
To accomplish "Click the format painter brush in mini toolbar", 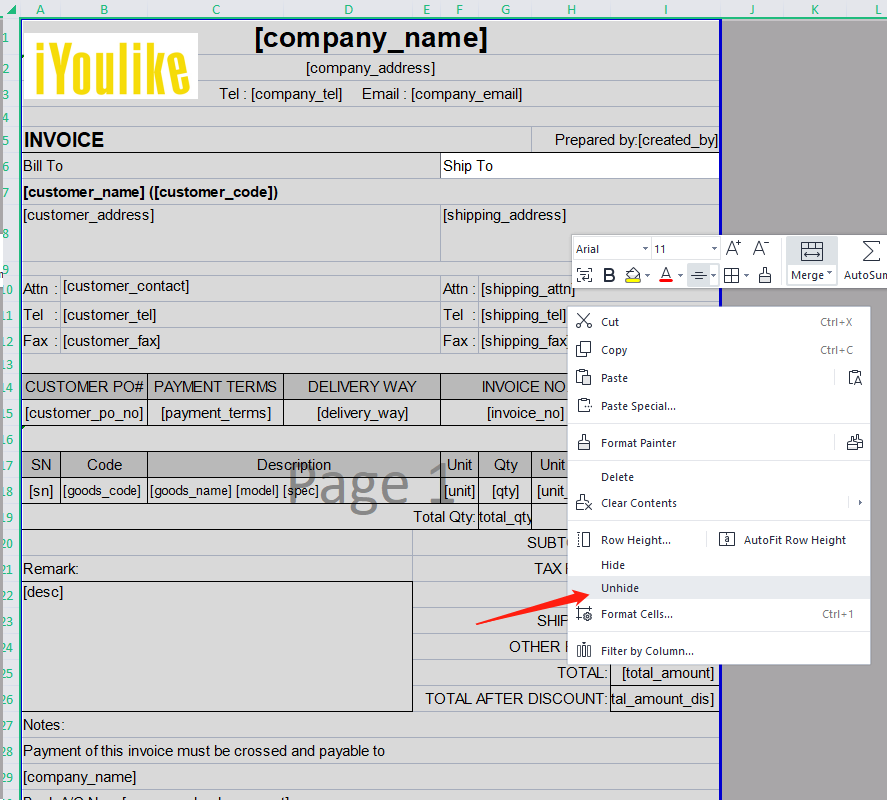I will pos(765,275).
